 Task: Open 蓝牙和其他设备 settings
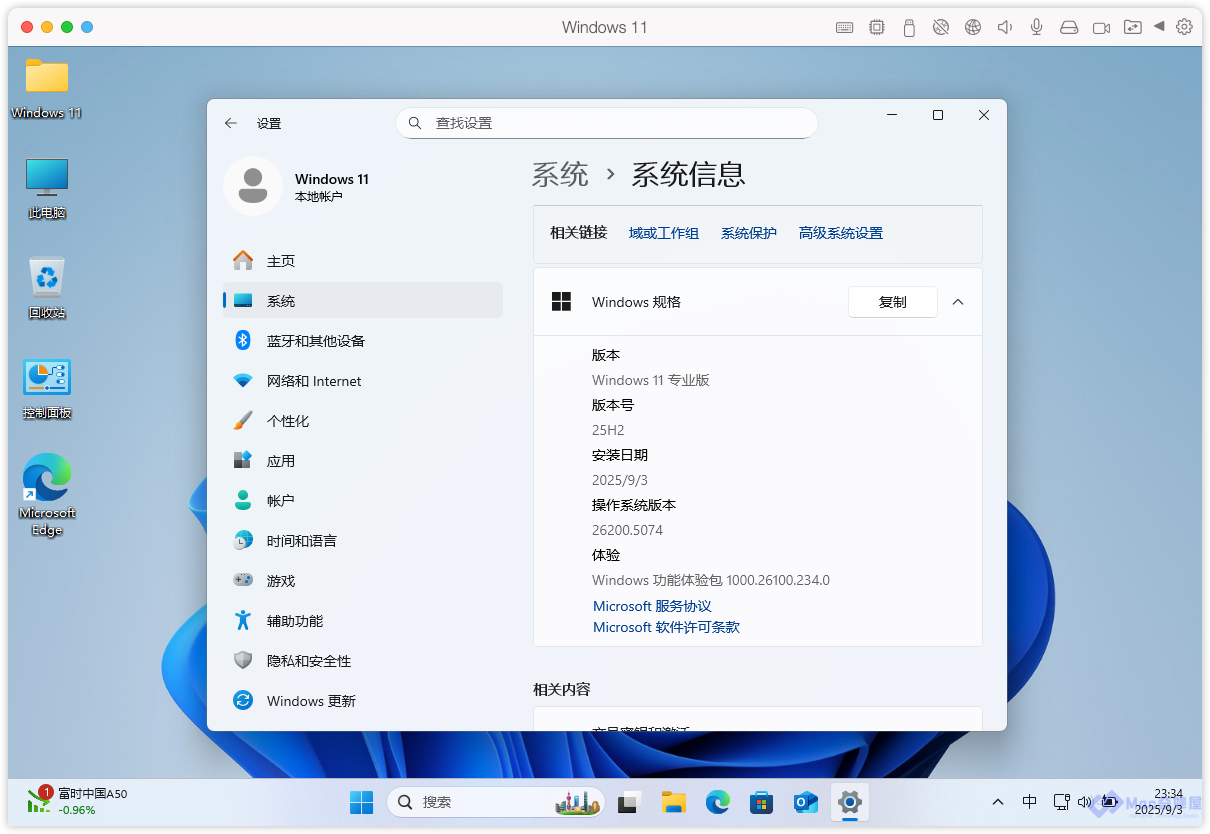(363, 341)
